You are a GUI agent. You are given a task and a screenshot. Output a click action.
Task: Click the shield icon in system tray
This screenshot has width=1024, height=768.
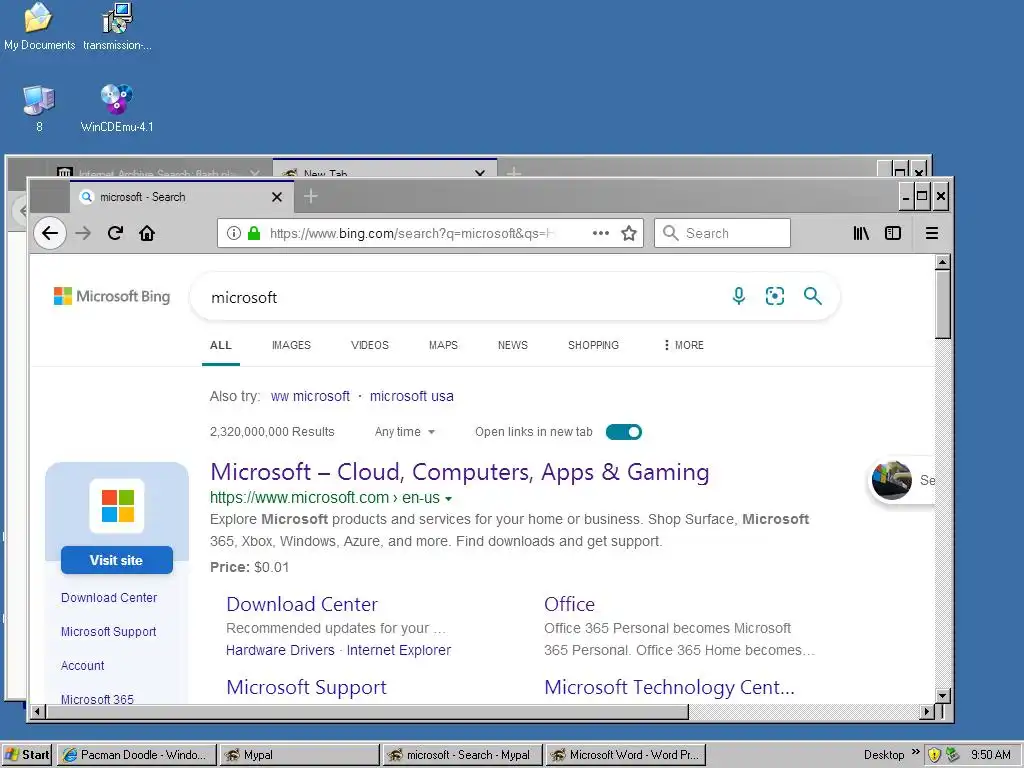935,755
